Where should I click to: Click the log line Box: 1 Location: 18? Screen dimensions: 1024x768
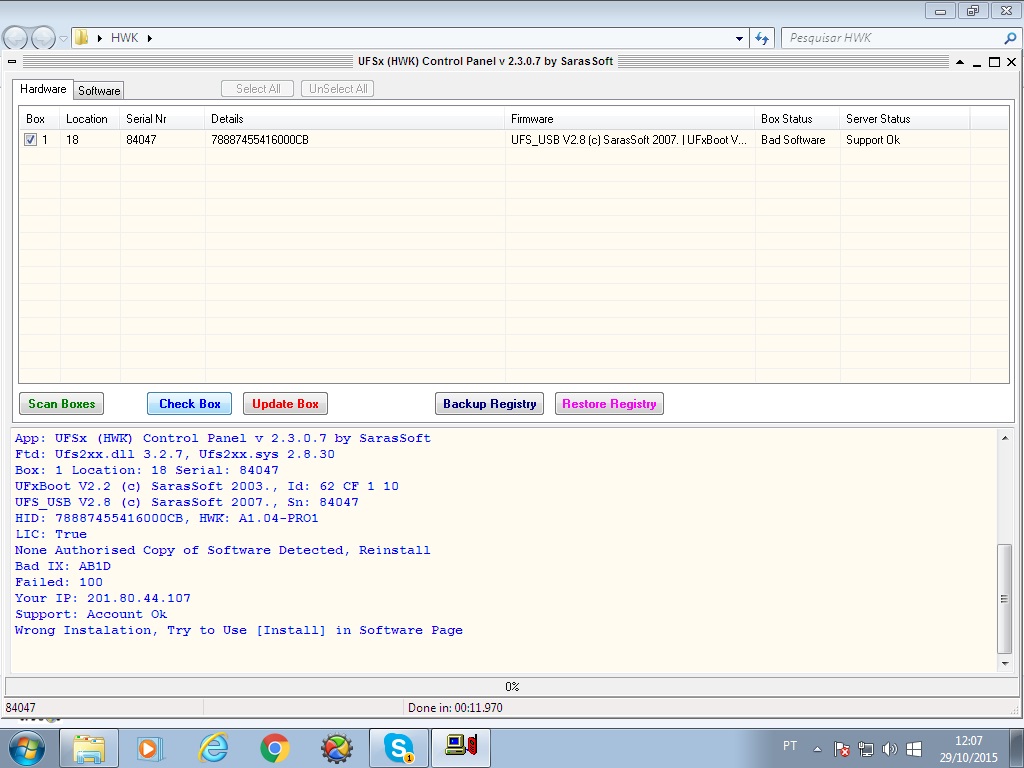(x=147, y=470)
